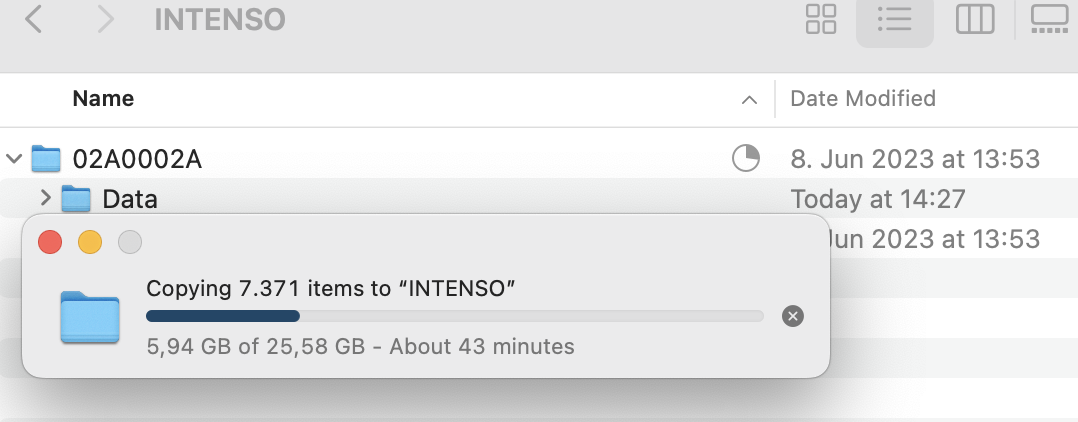The width and height of the screenshot is (1078, 422).
Task: Cancel the copy to INTENSO
Action: pos(792,317)
